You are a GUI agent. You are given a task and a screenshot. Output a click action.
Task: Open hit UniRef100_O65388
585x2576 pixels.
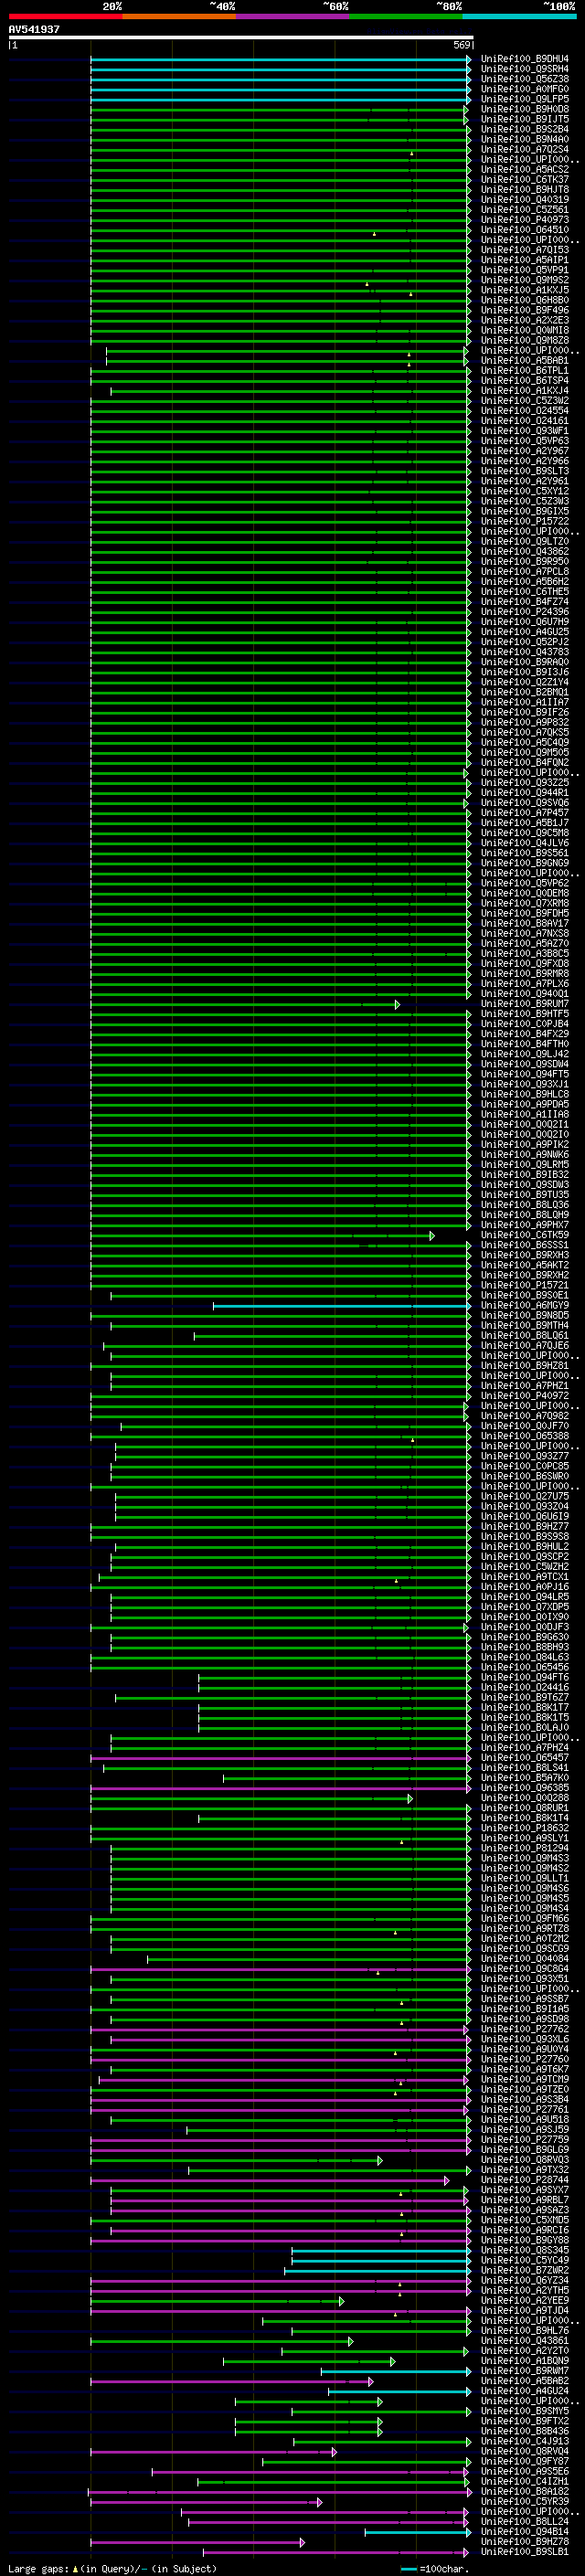pyautogui.click(x=524, y=1437)
